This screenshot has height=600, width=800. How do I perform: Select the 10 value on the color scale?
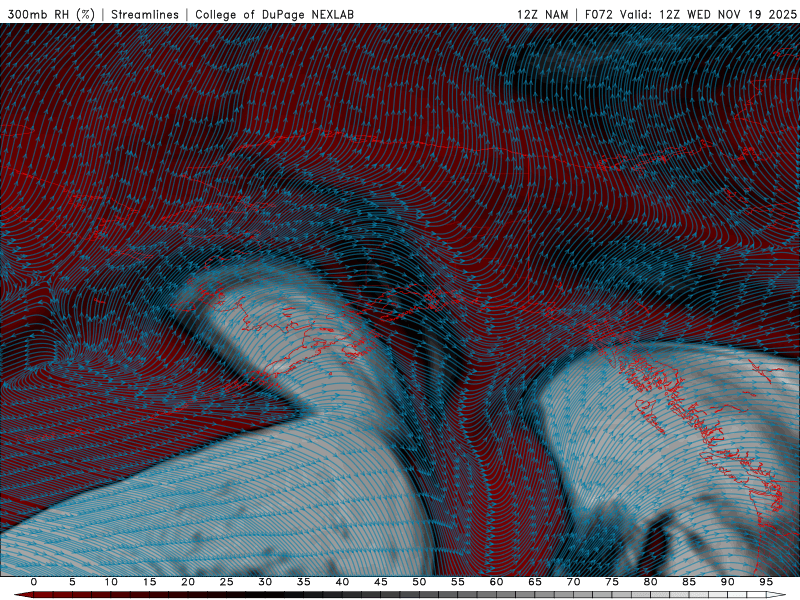click(111, 582)
